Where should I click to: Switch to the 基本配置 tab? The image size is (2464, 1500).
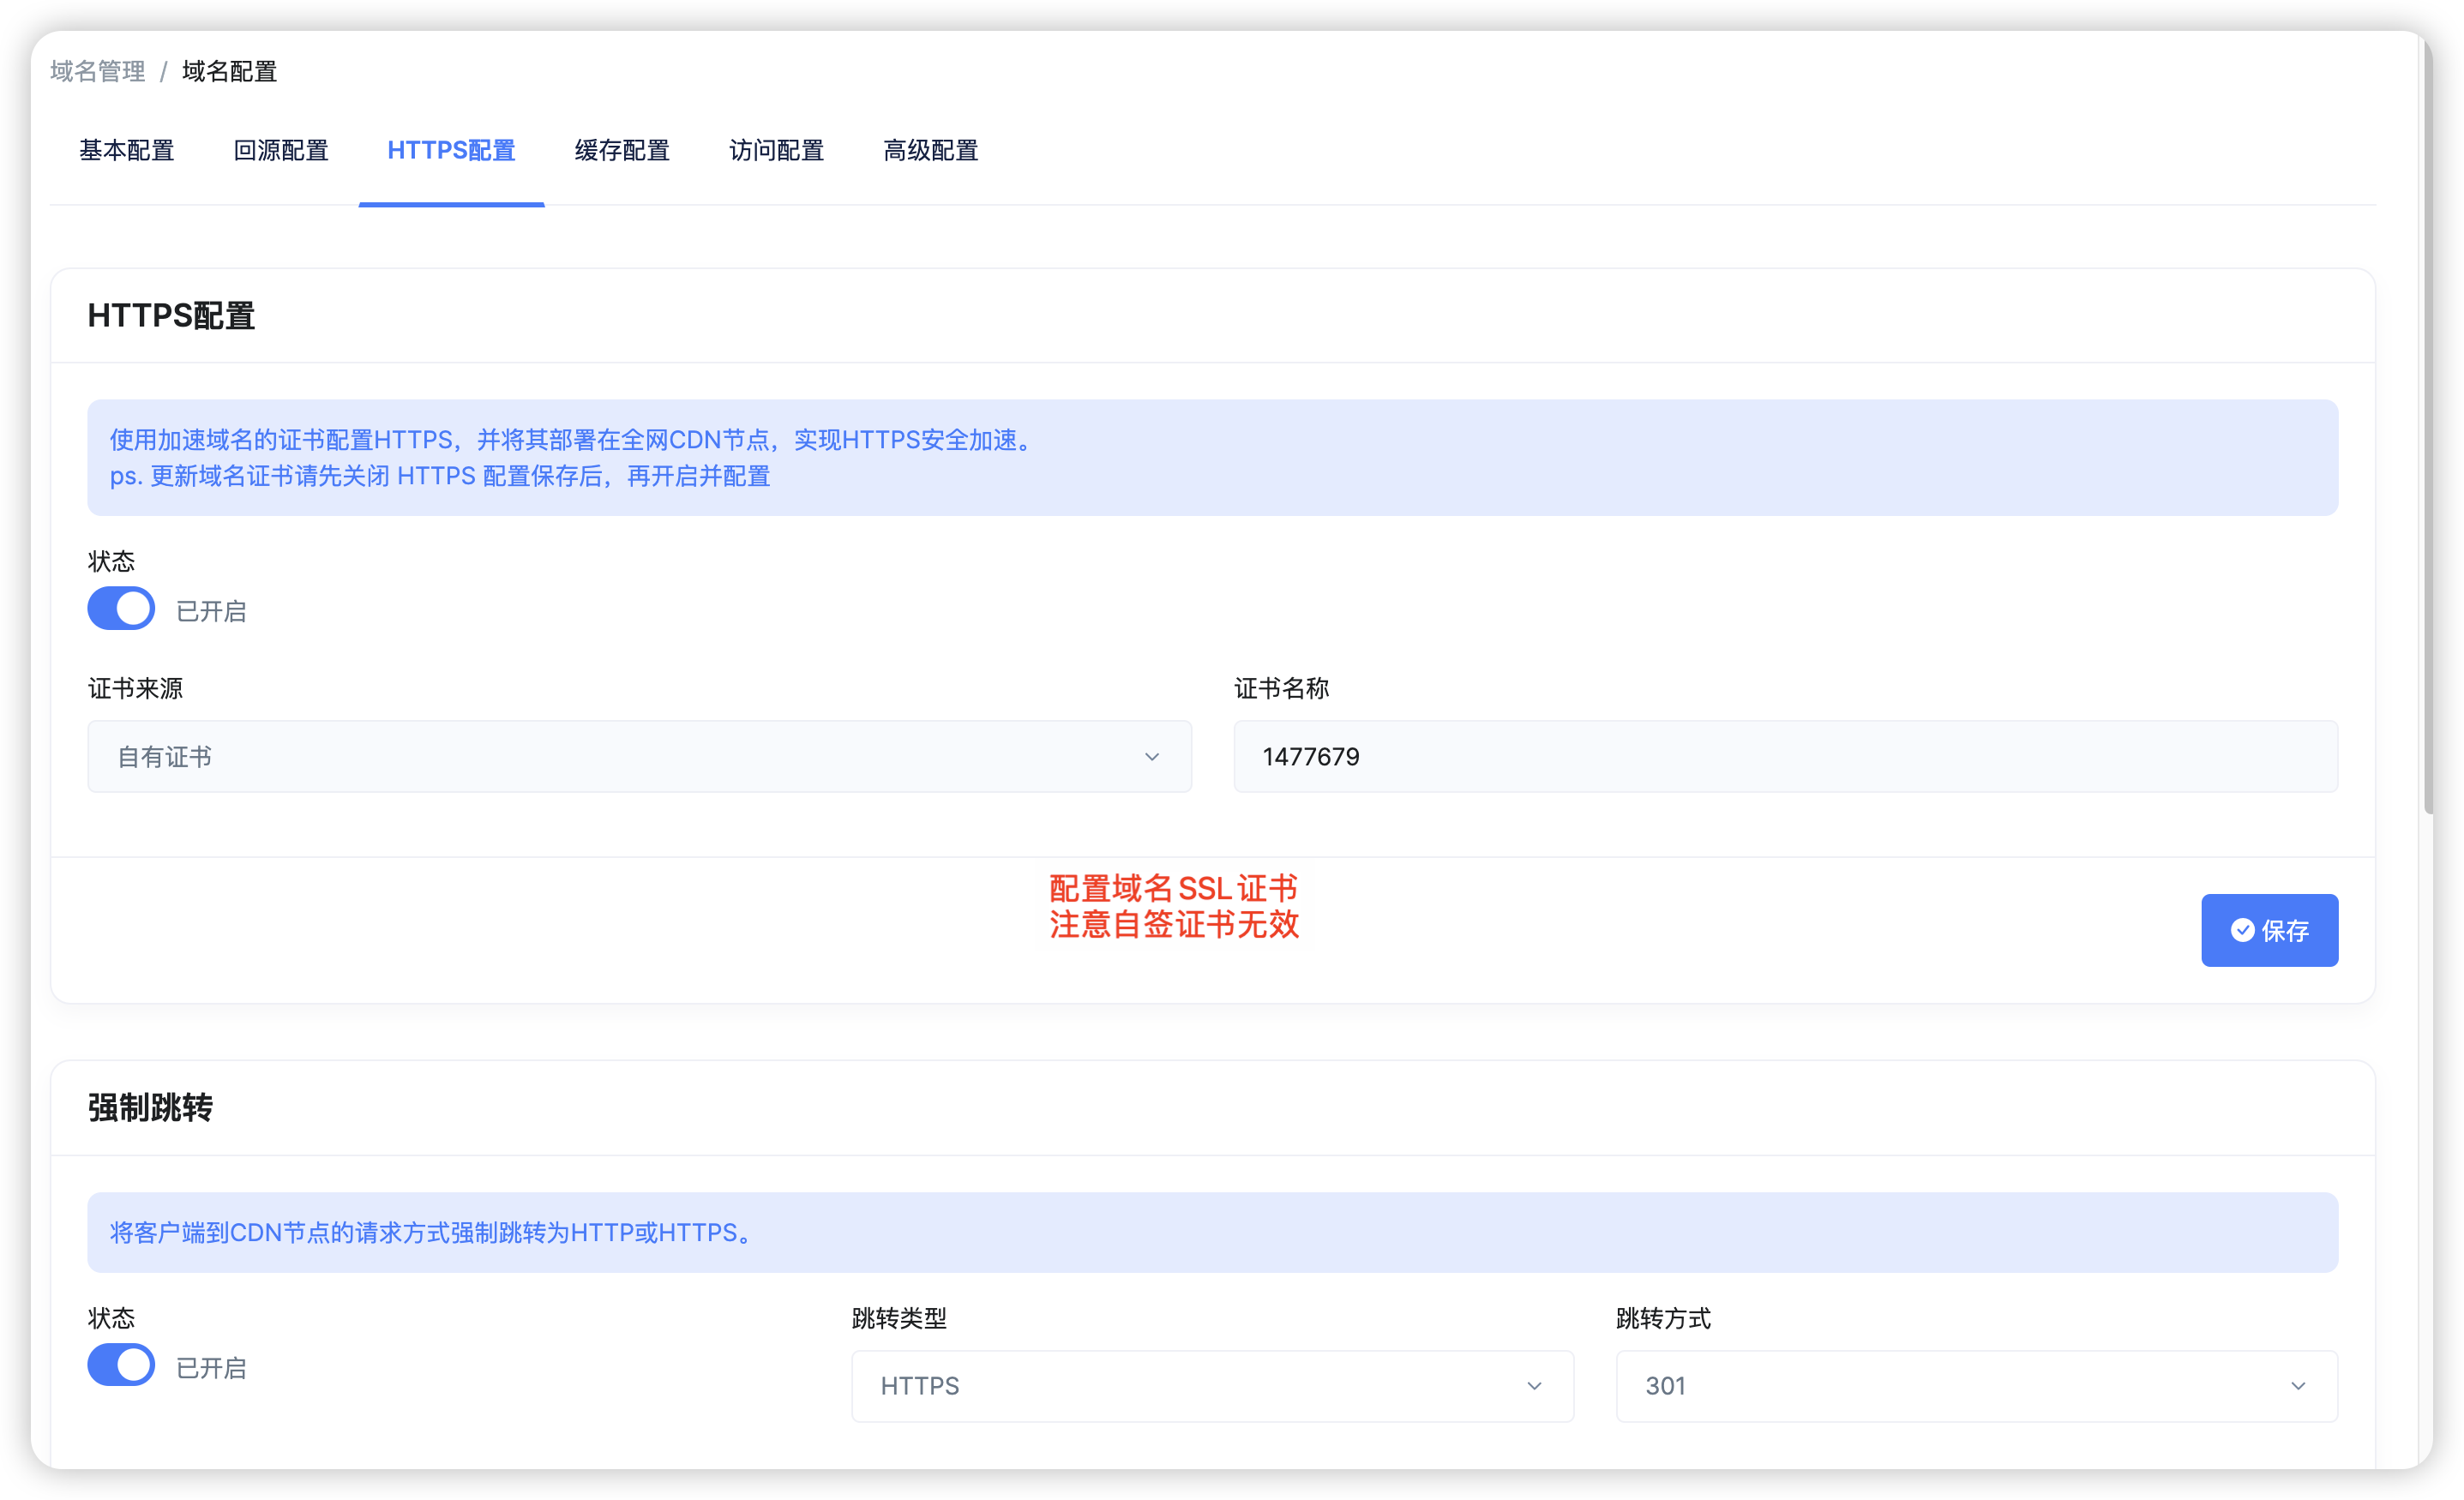tap(127, 151)
